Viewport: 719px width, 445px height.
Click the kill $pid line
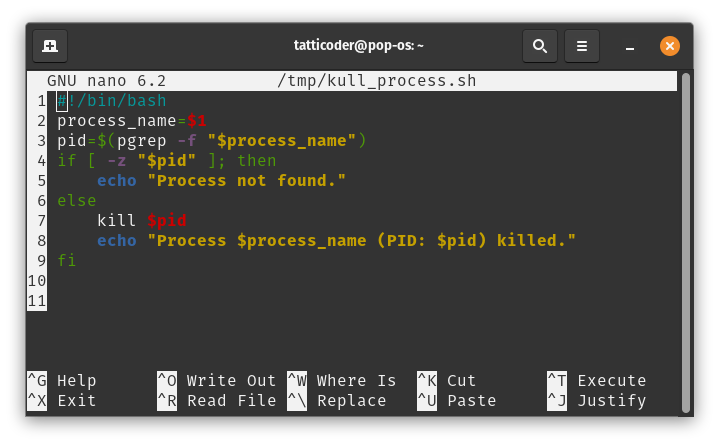pyautogui.click(x=141, y=221)
